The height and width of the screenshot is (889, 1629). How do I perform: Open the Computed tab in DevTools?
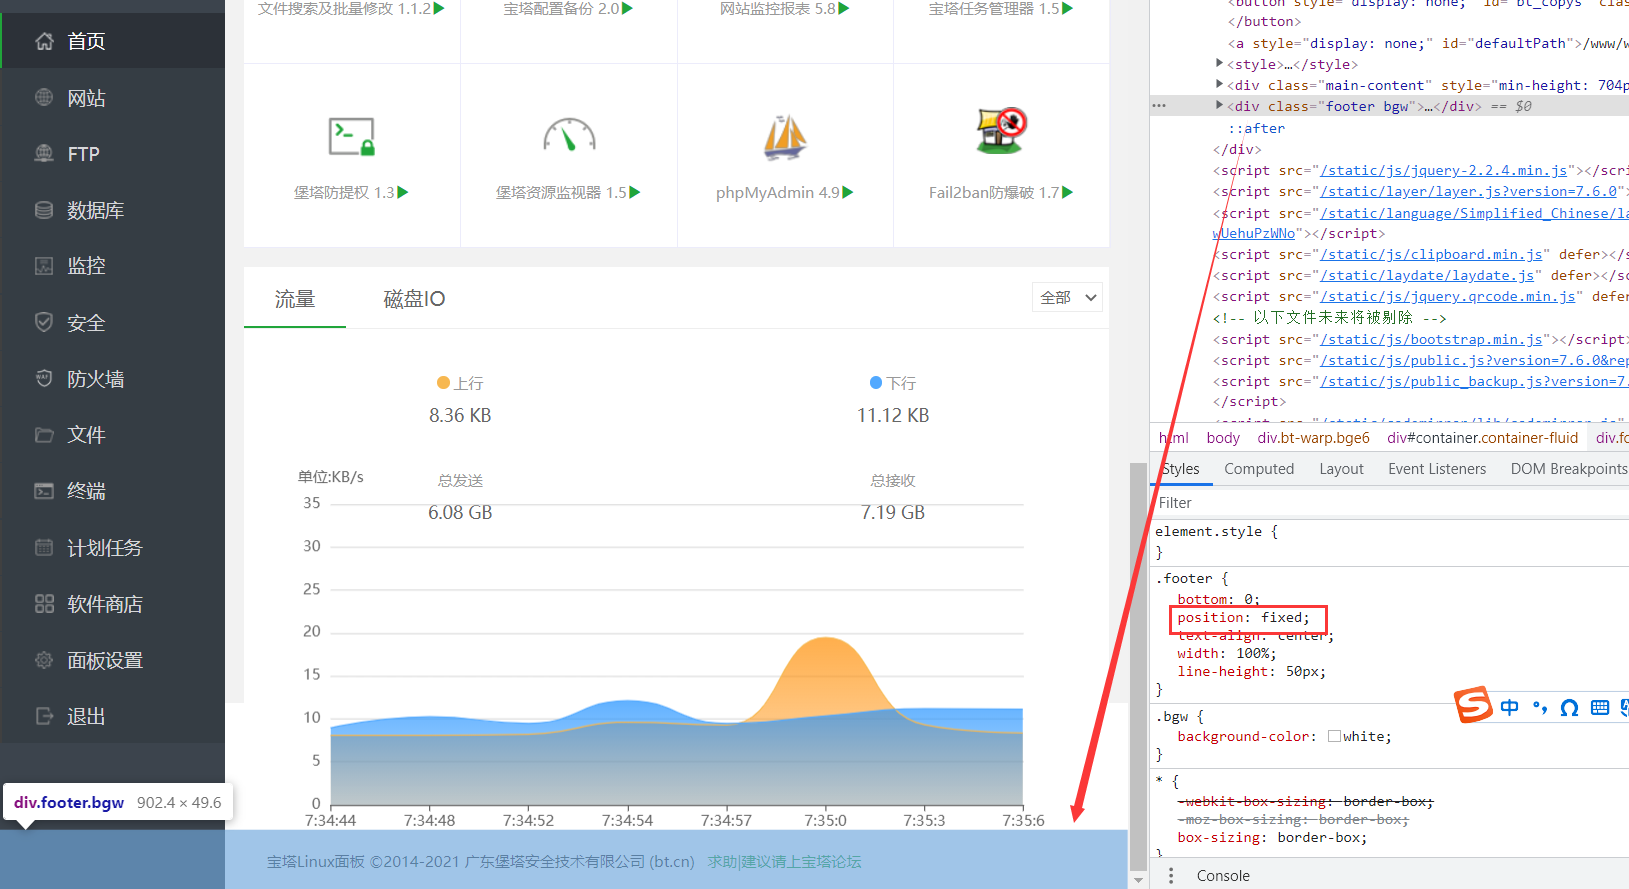[x=1259, y=469]
